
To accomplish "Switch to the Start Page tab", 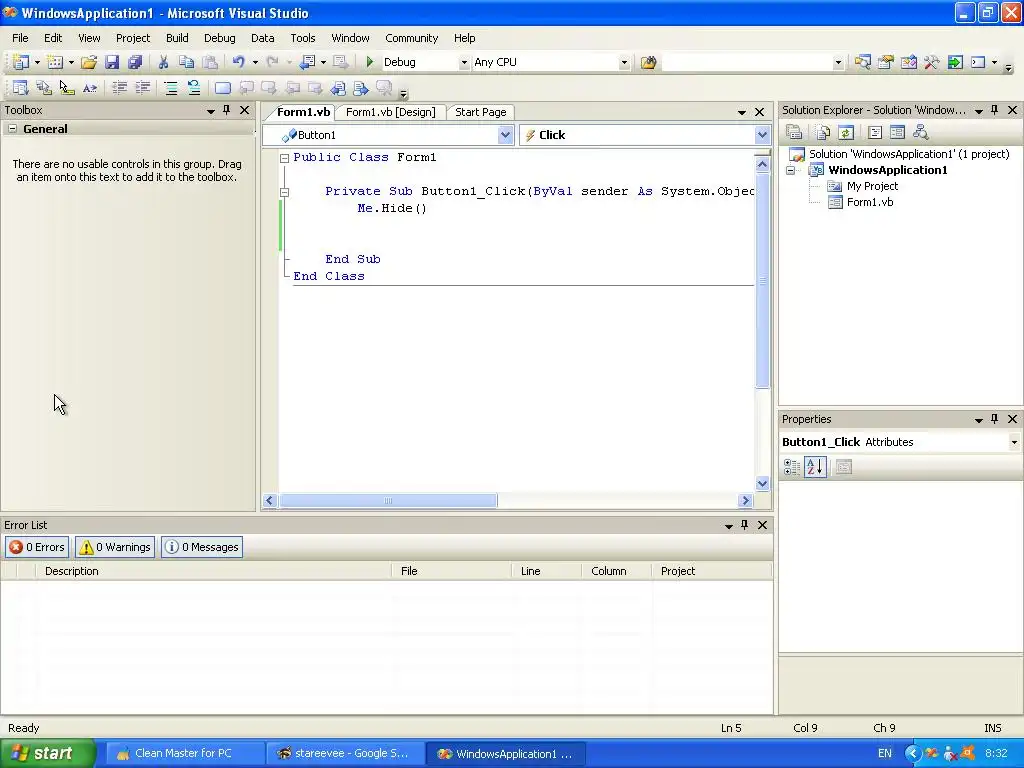I will click(x=481, y=112).
